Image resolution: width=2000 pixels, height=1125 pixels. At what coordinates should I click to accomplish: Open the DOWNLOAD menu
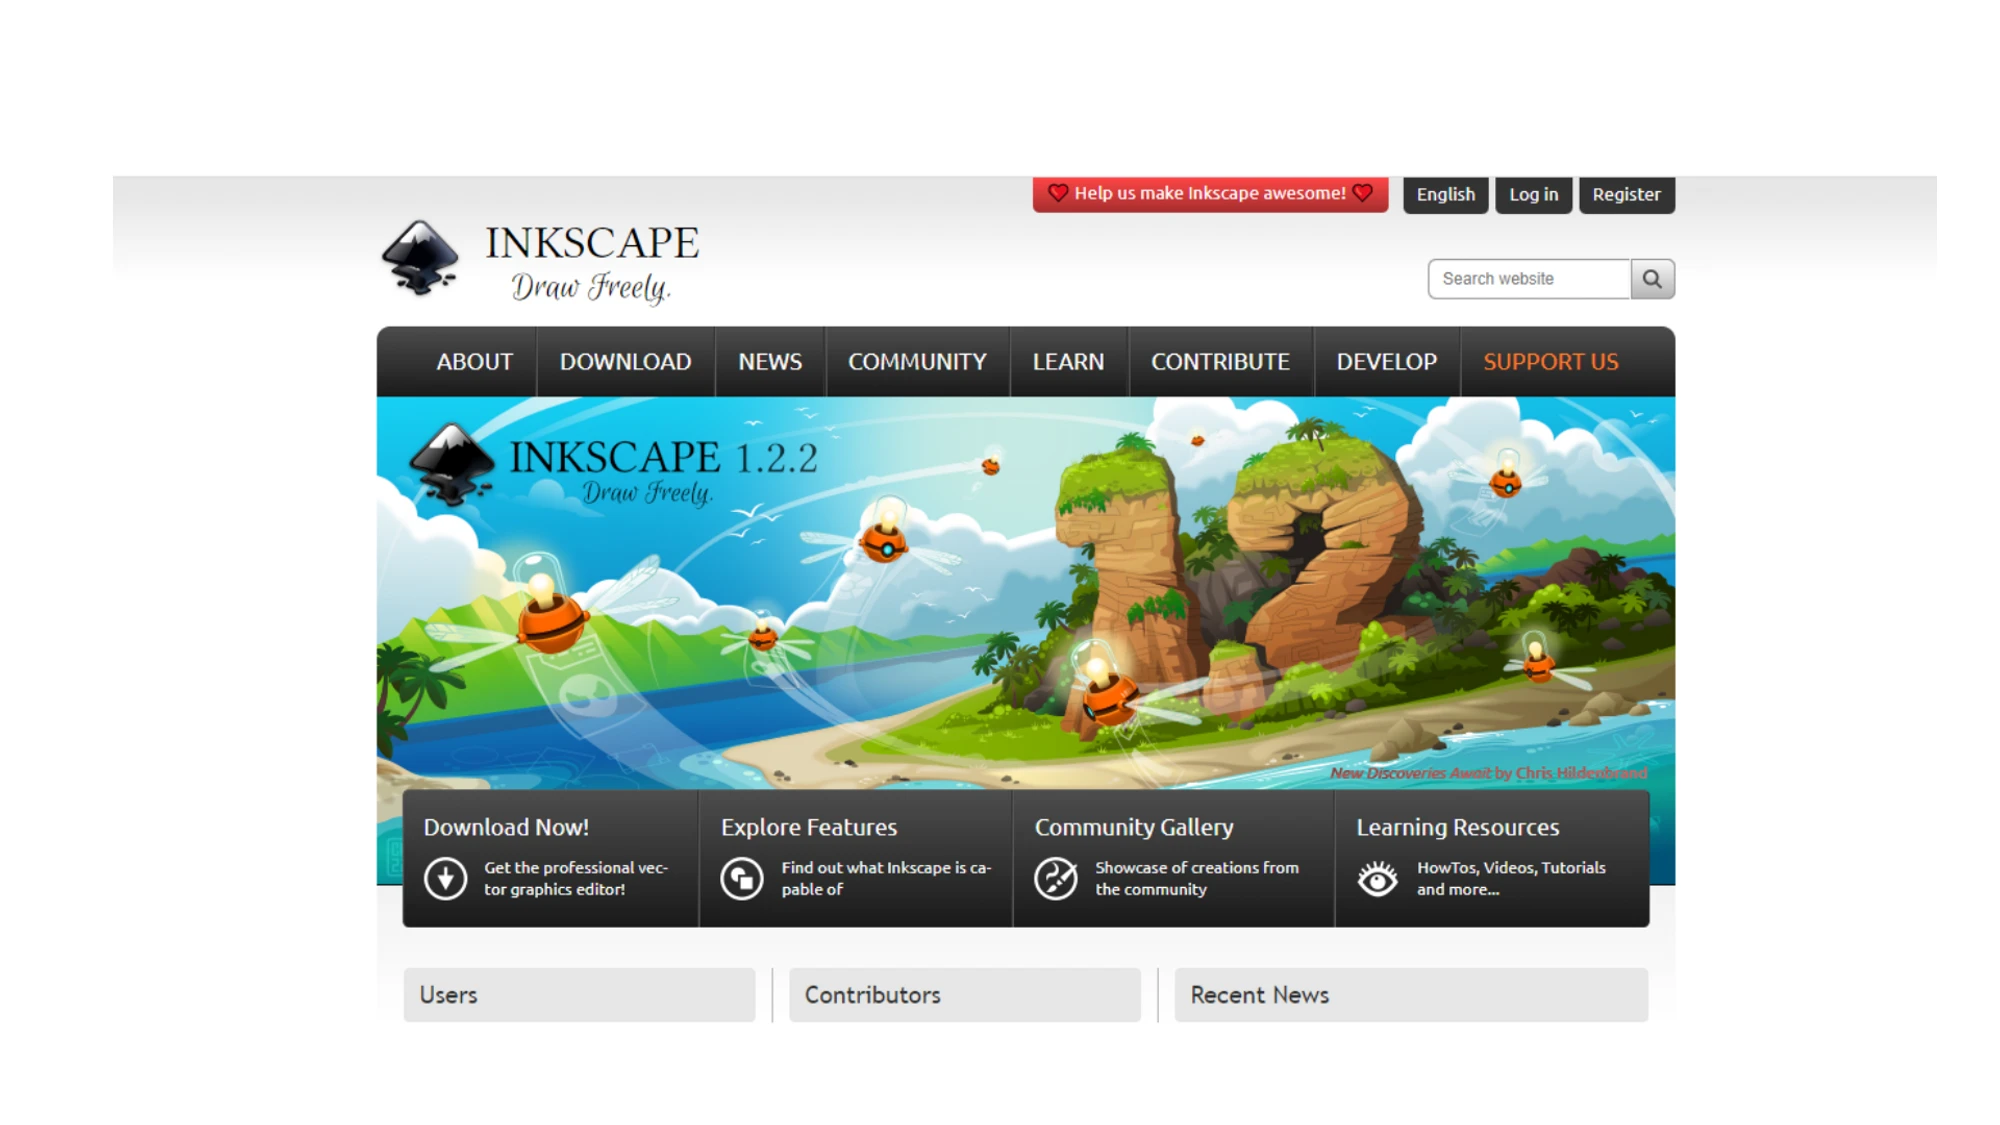(626, 362)
